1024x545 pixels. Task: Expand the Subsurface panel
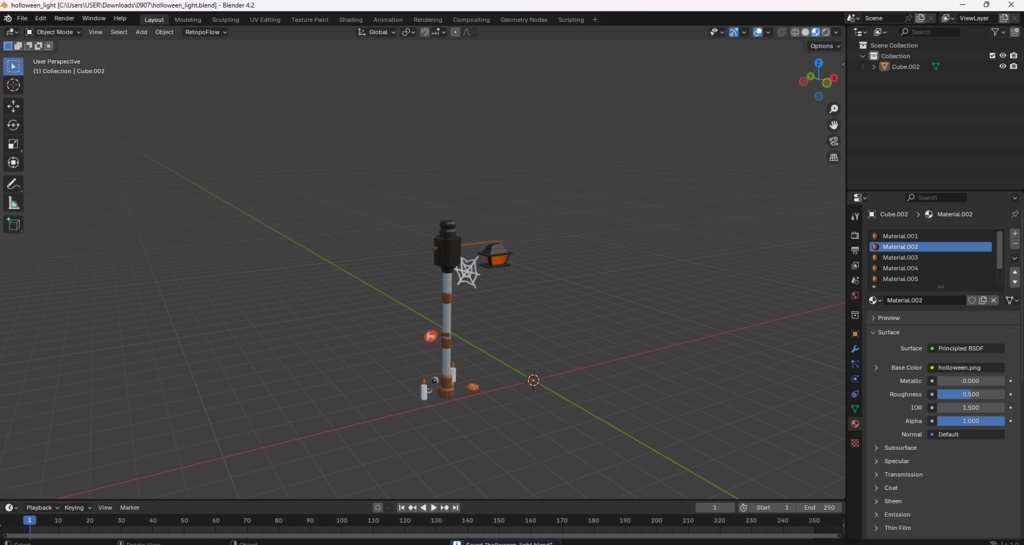[x=900, y=448]
